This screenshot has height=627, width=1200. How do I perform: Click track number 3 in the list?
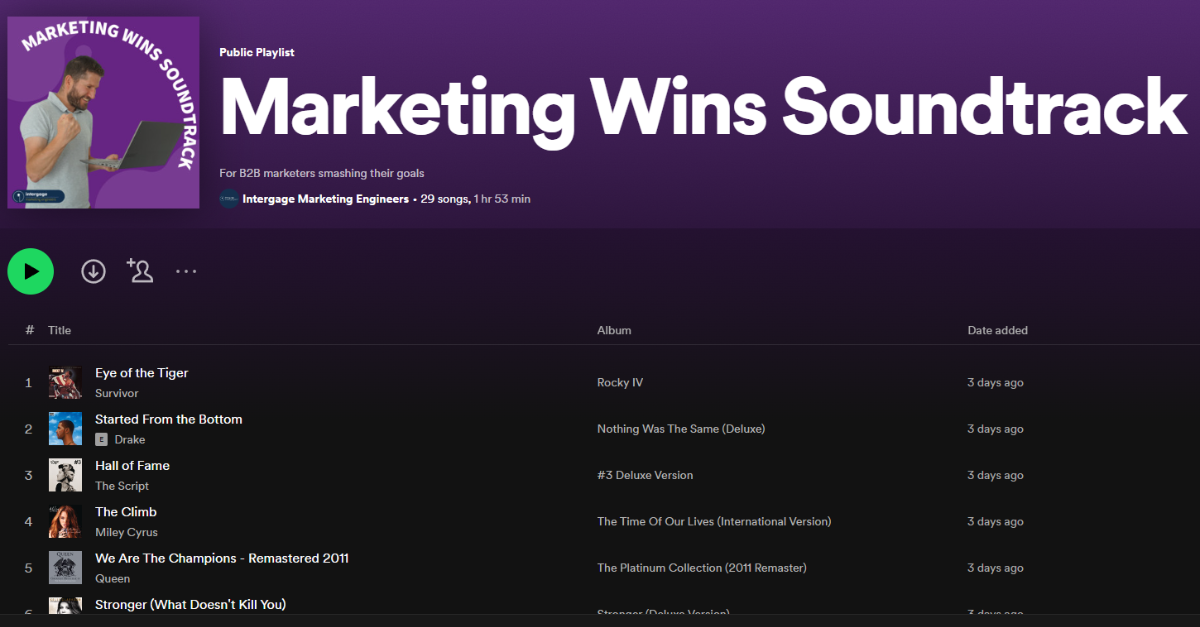tap(28, 475)
